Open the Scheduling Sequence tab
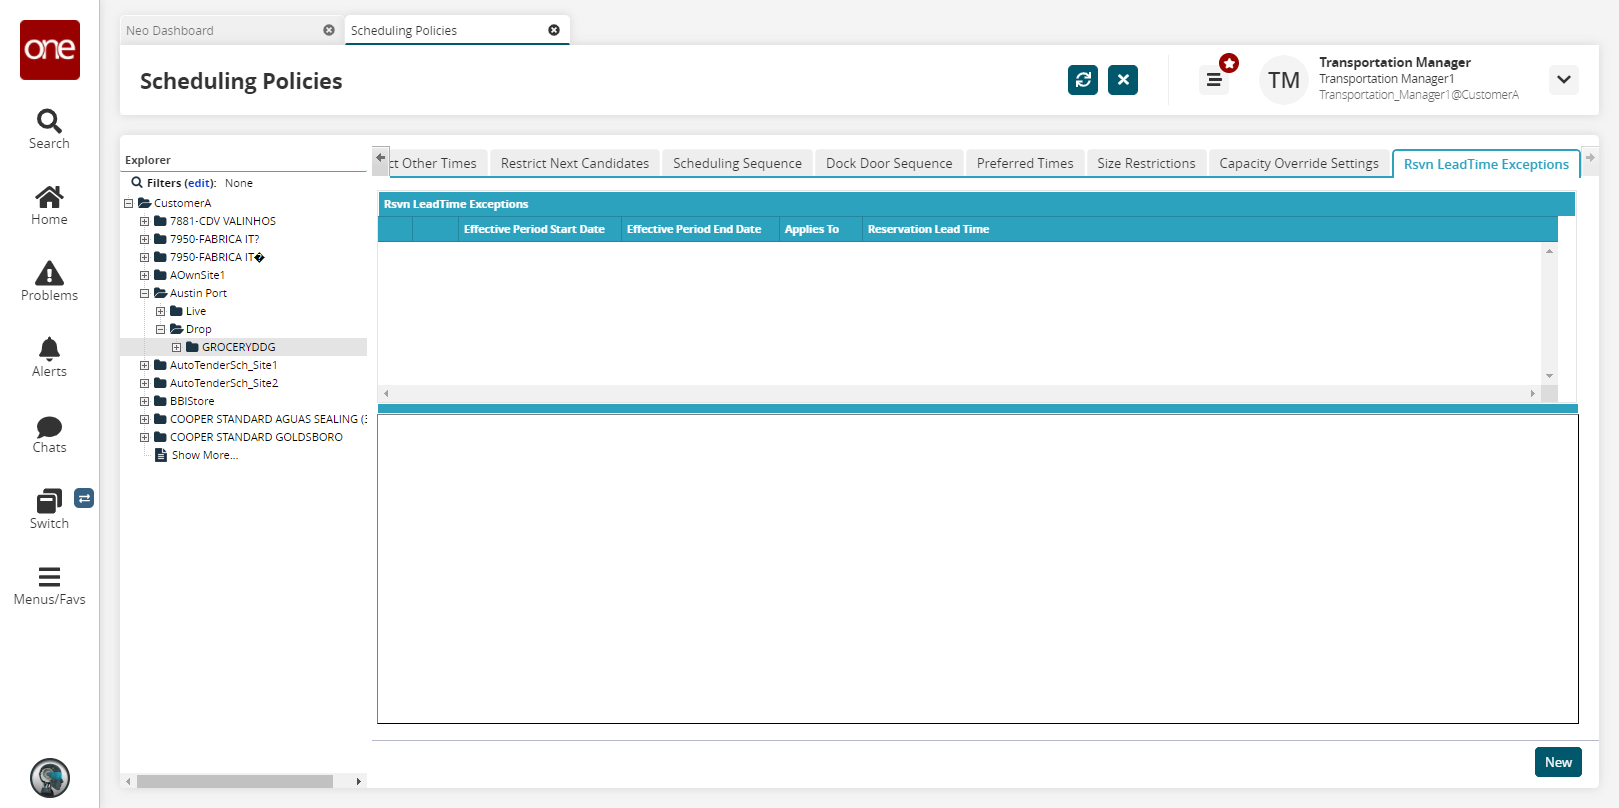Screen dimensions: 1619x808 (x=737, y=163)
